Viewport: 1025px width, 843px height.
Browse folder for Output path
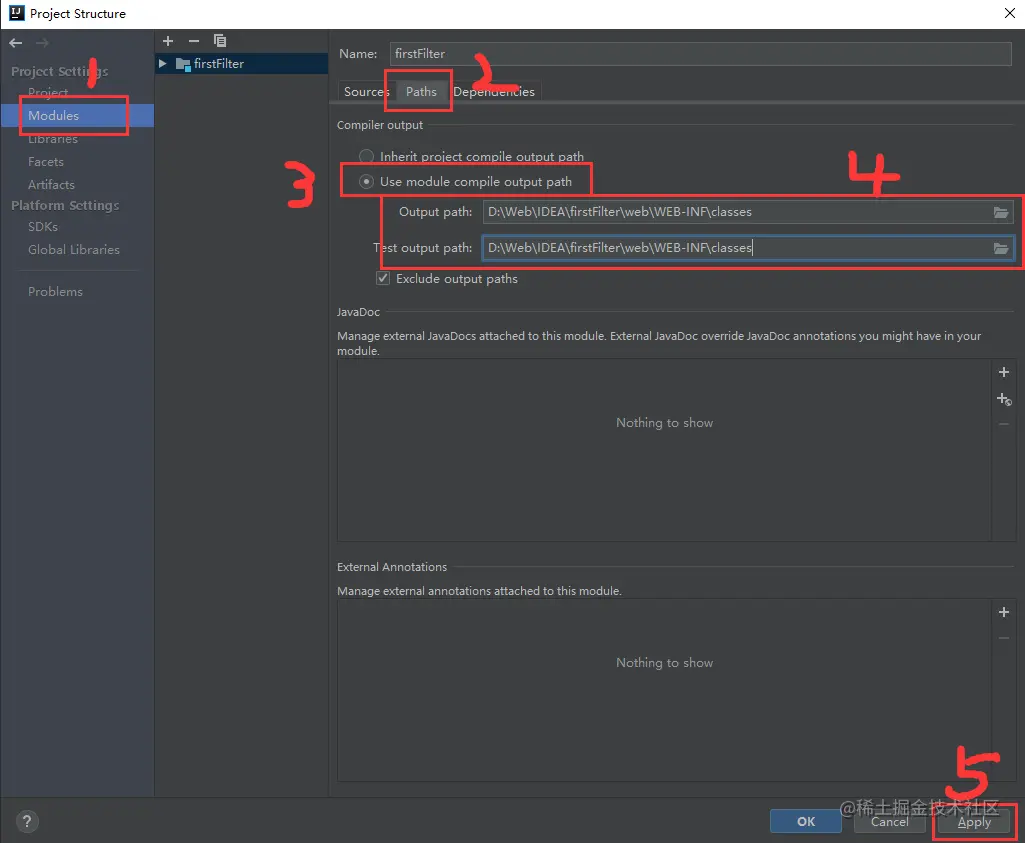[x=1001, y=212]
